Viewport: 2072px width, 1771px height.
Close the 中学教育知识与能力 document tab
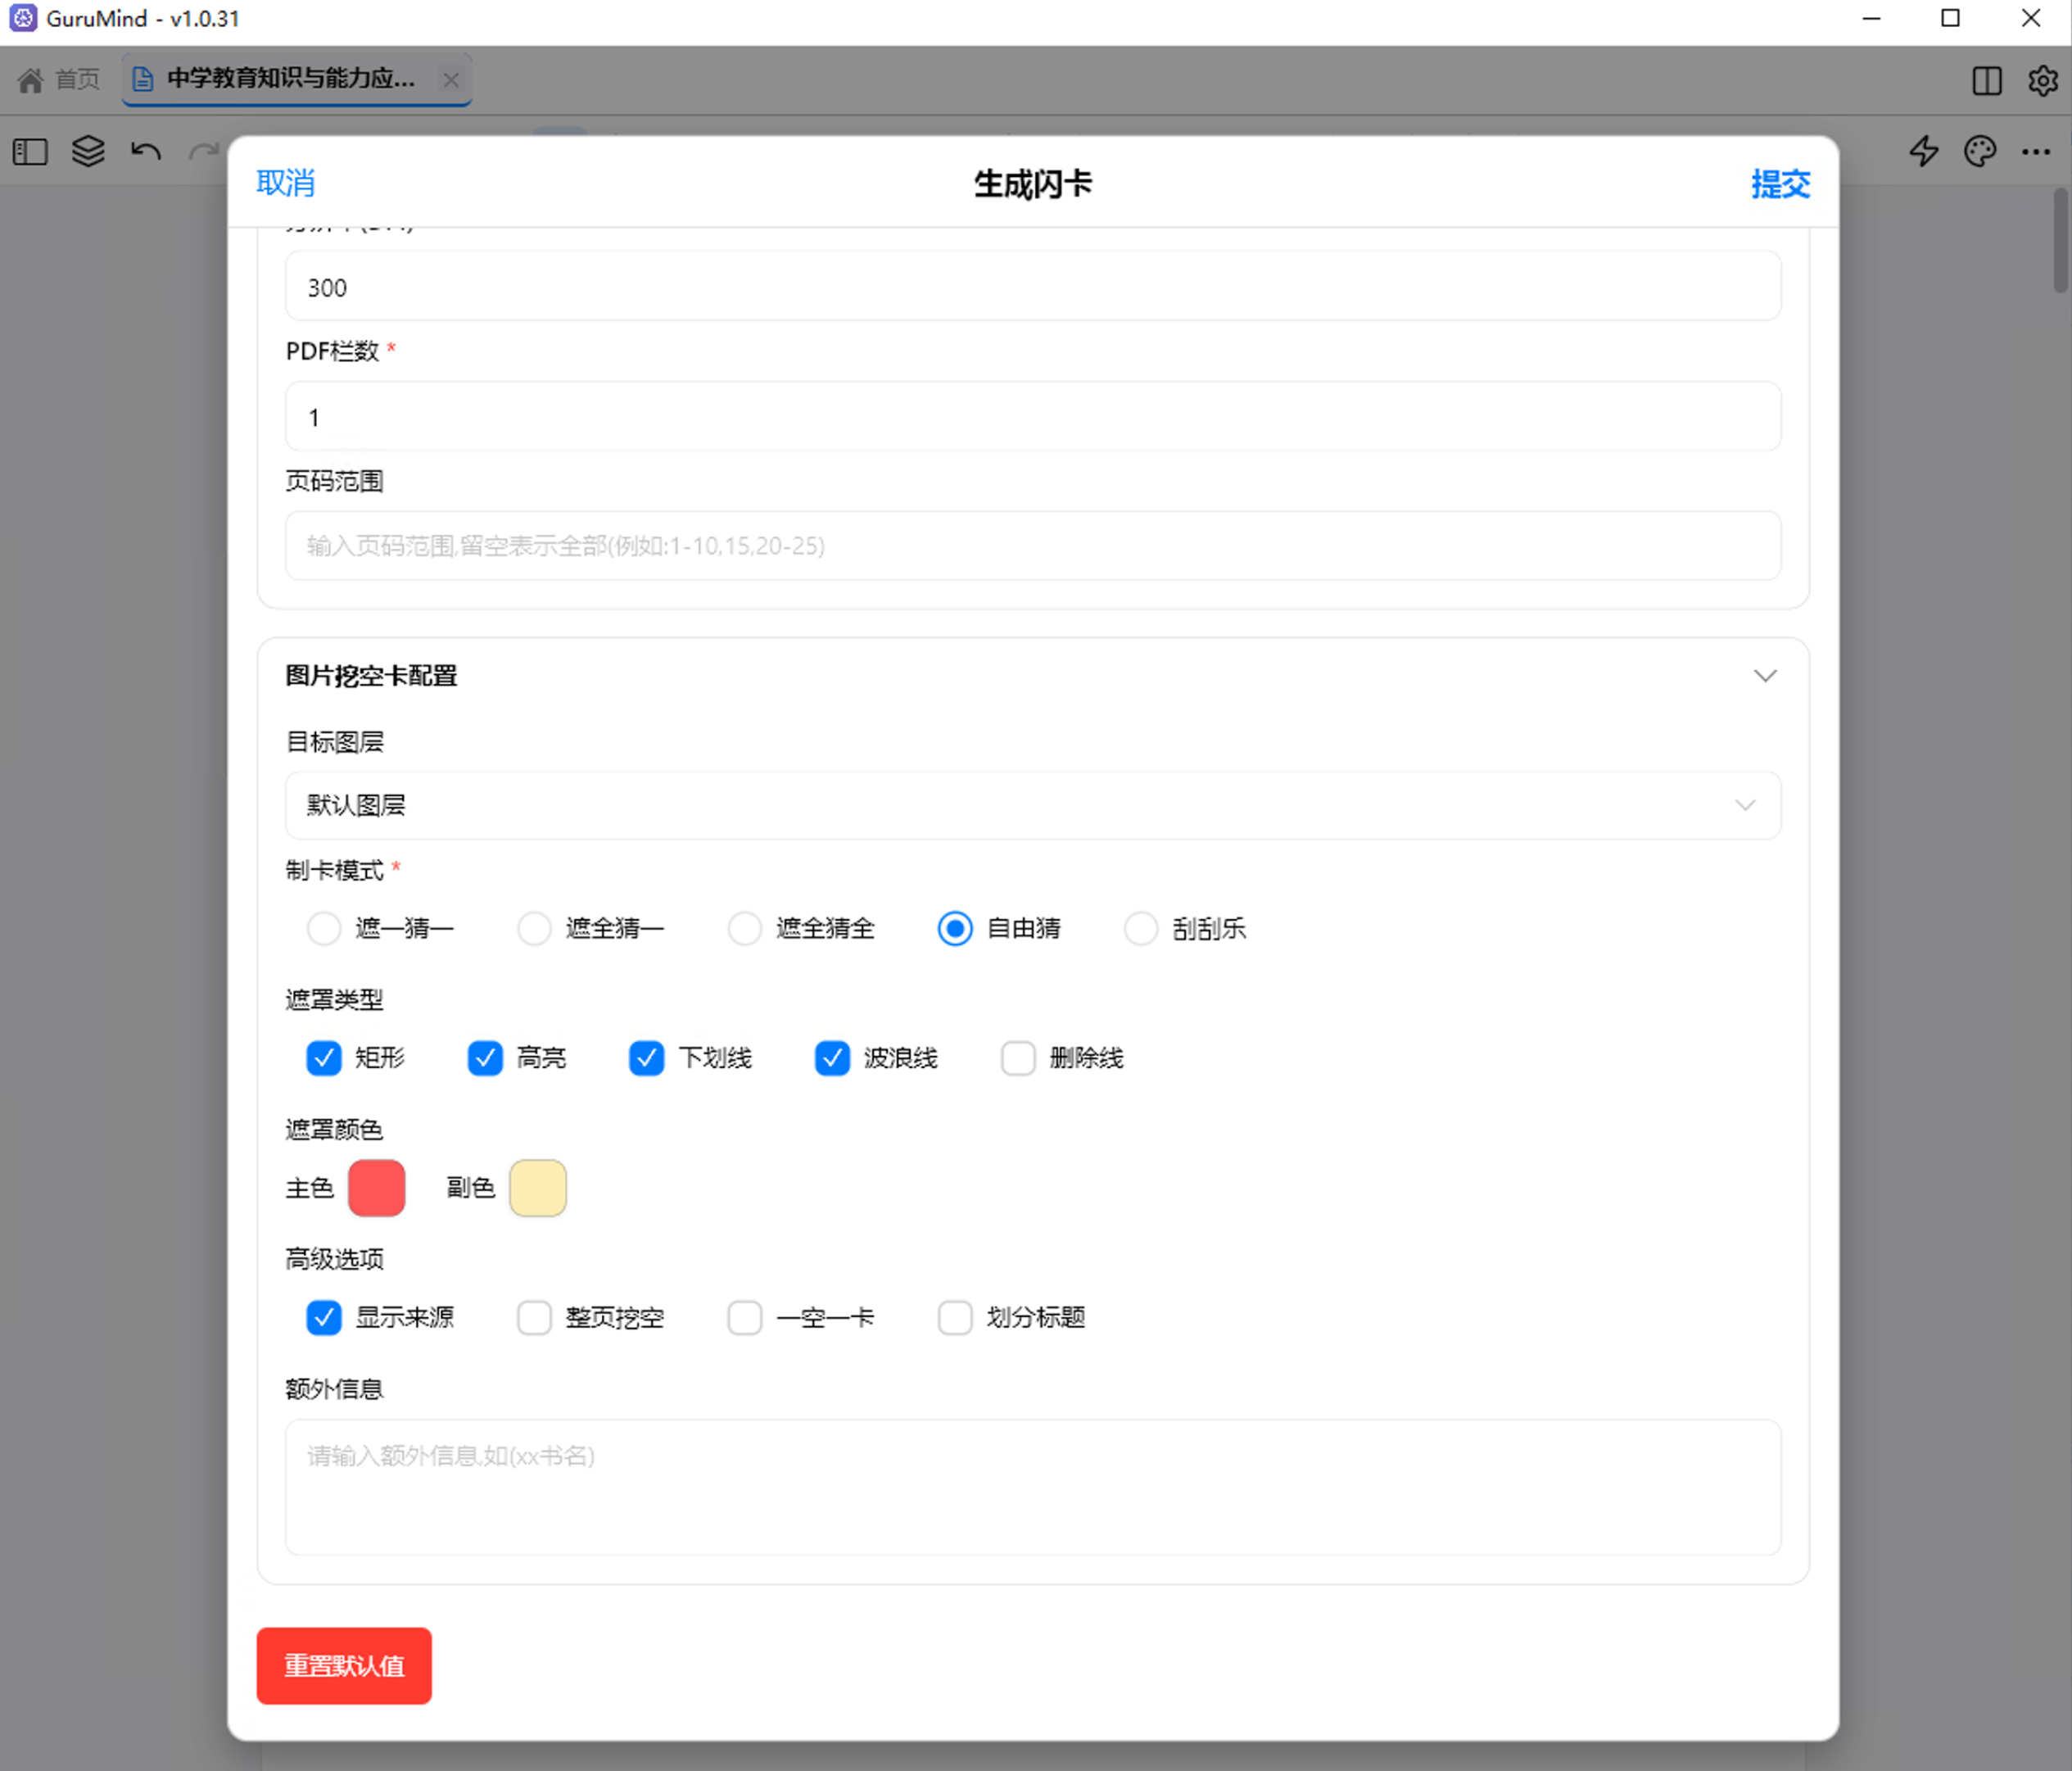point(451,79)
